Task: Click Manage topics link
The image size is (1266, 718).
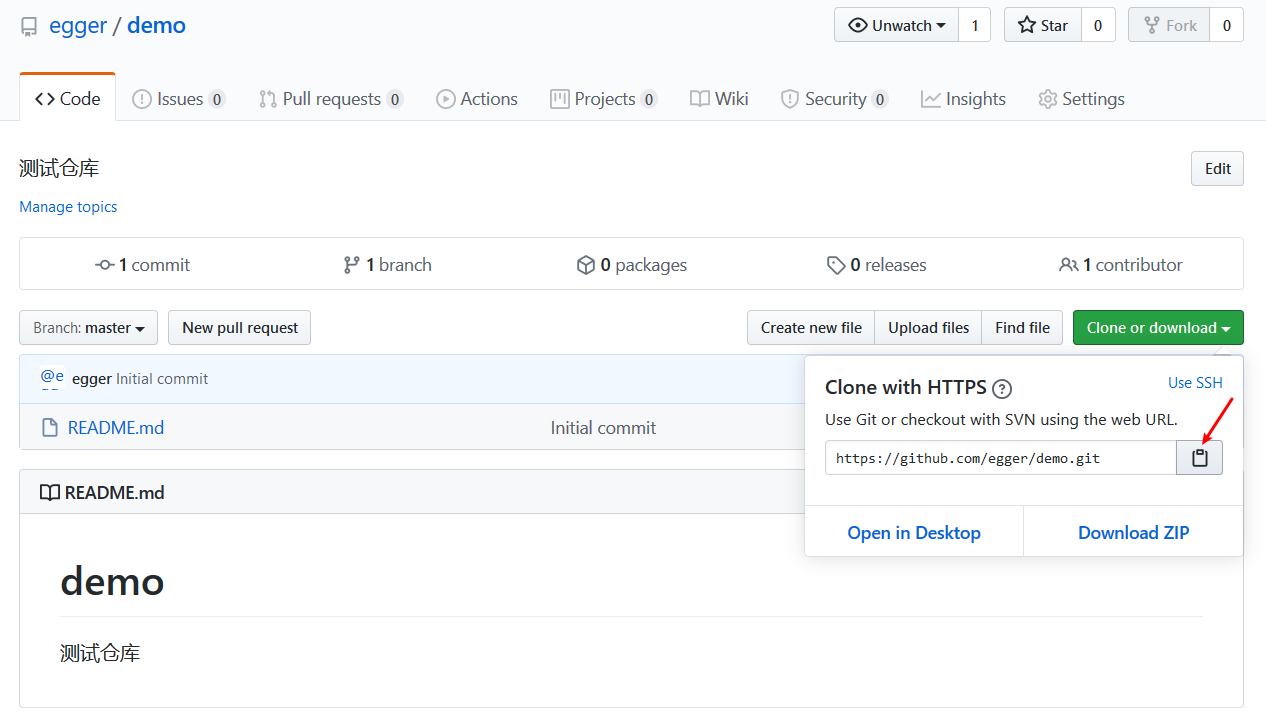Action: pyautogui.click(x=68, y=207)
